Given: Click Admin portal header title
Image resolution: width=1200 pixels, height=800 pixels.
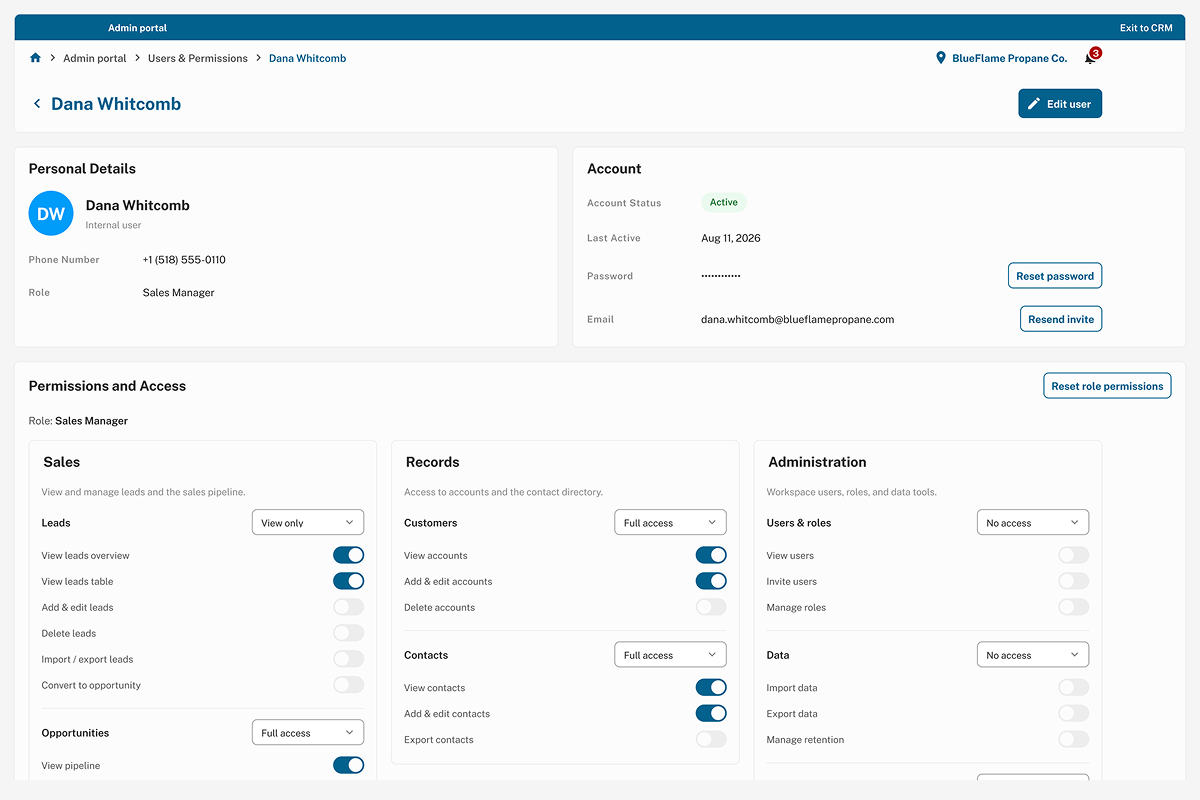Looking at the screenshot, I should coord(137,28).
